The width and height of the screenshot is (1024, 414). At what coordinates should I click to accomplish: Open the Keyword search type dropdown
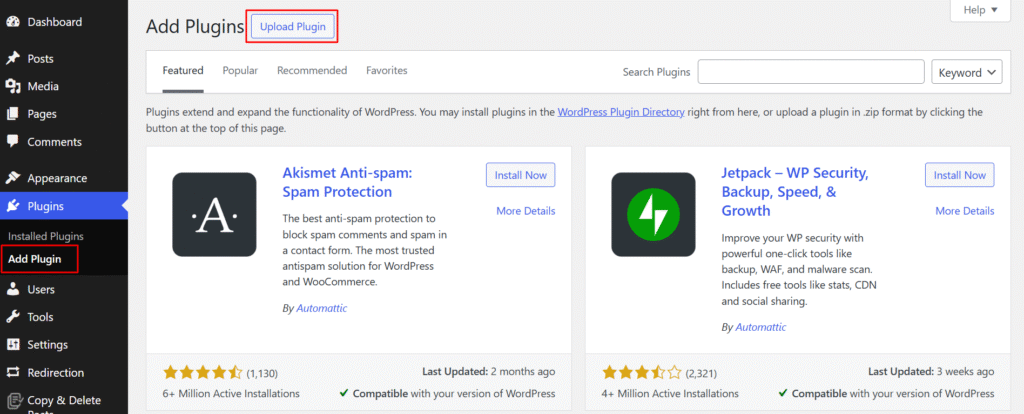pyautogui.click(x=967, y=72)
